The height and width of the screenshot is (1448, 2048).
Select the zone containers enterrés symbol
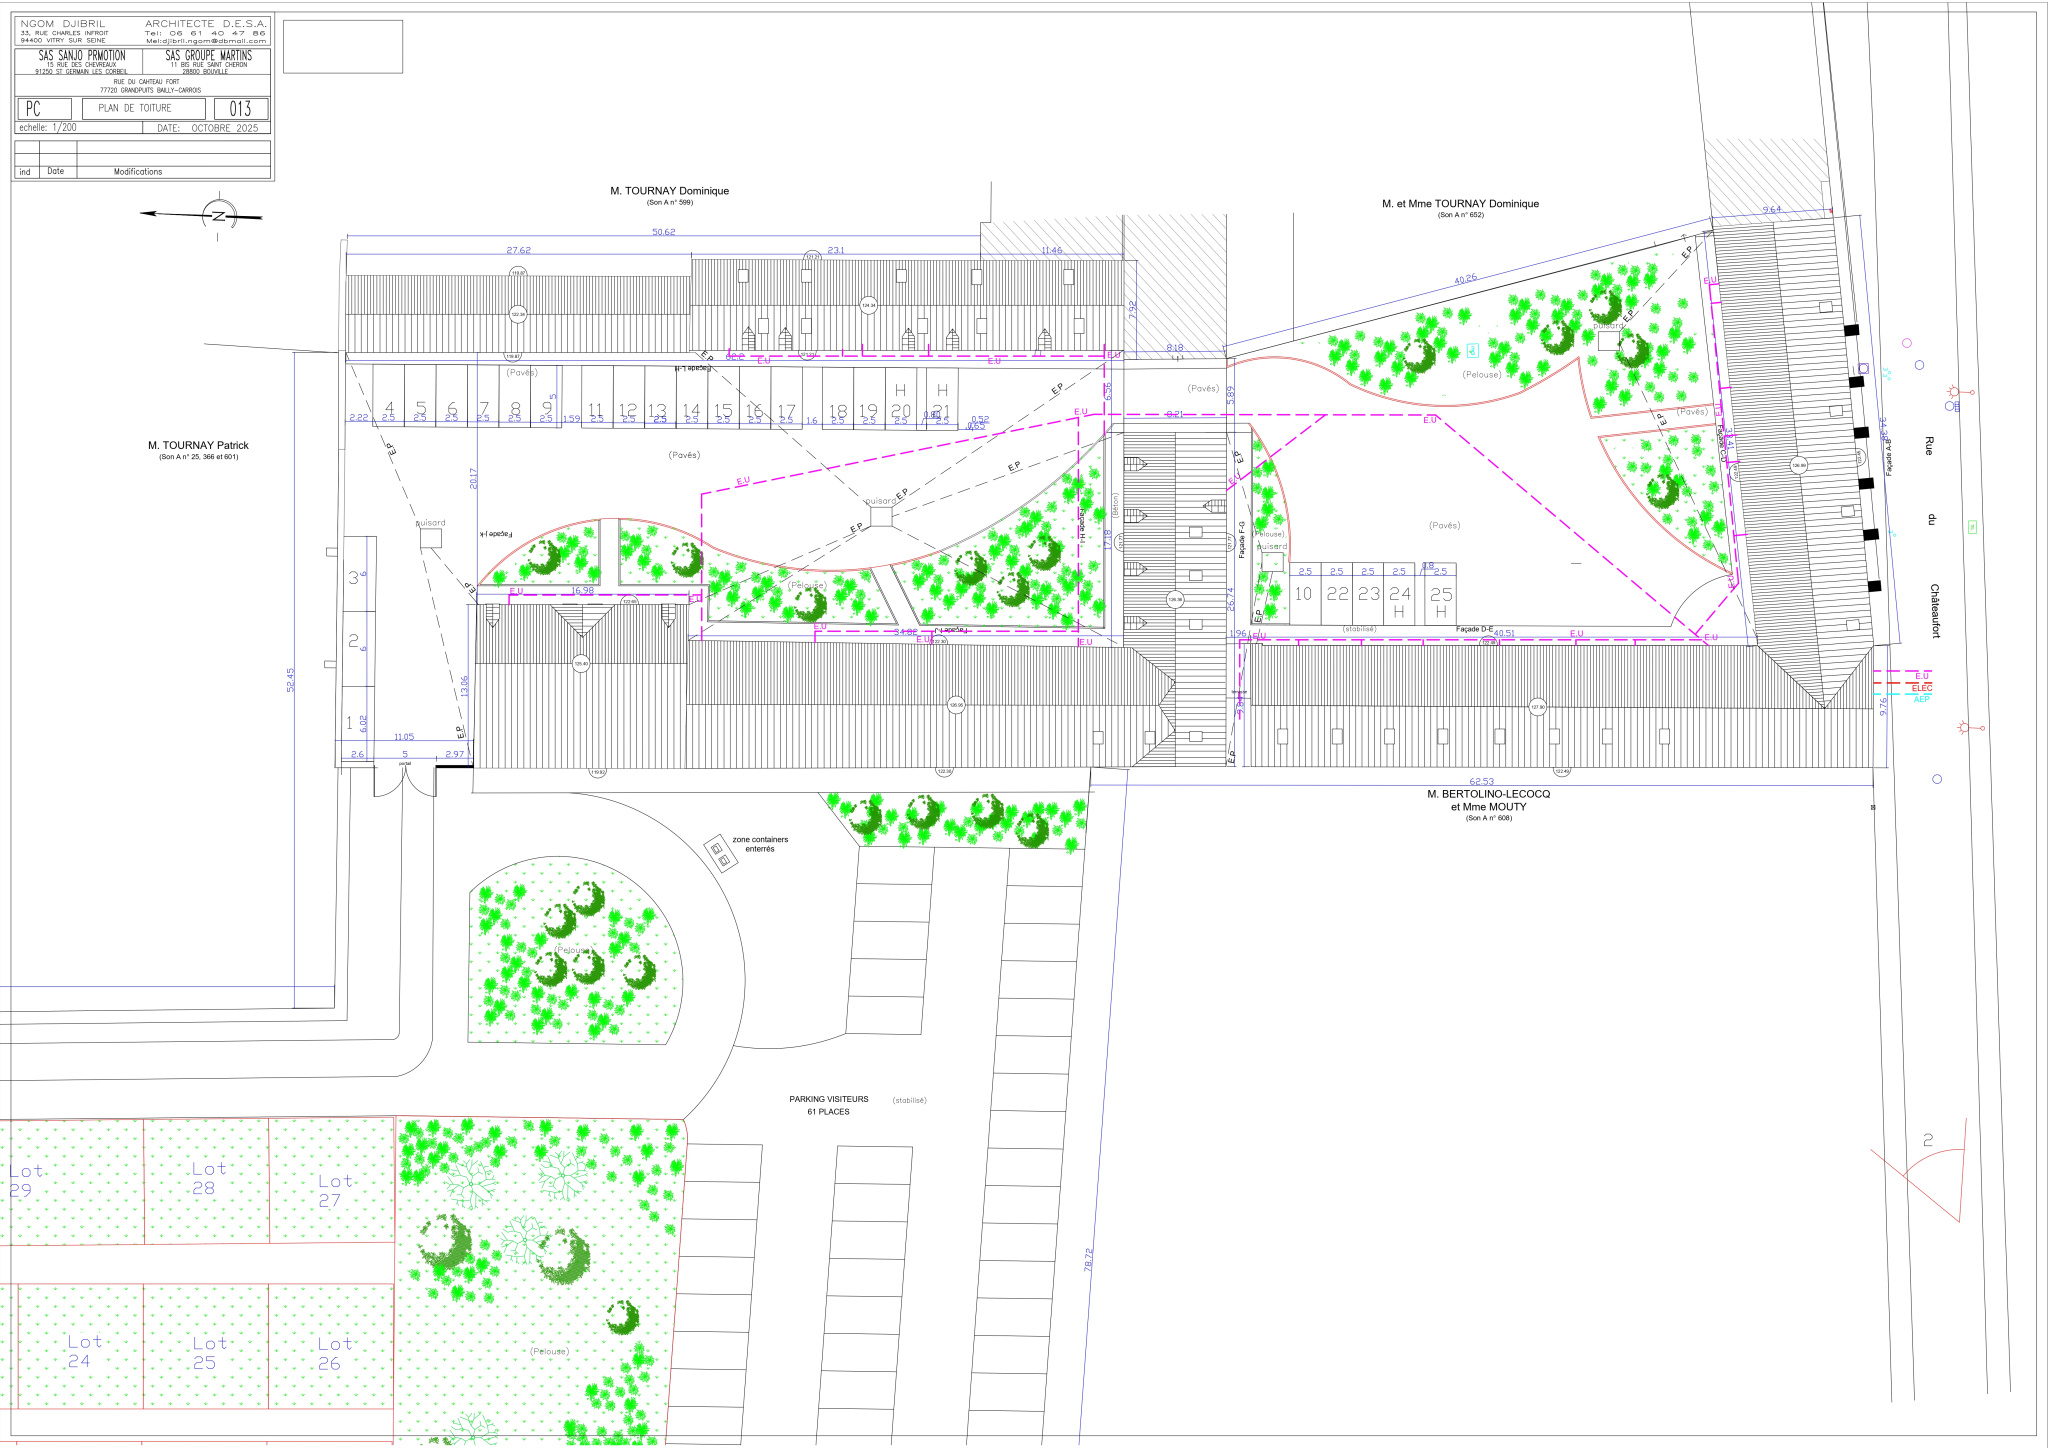point(719,853)
